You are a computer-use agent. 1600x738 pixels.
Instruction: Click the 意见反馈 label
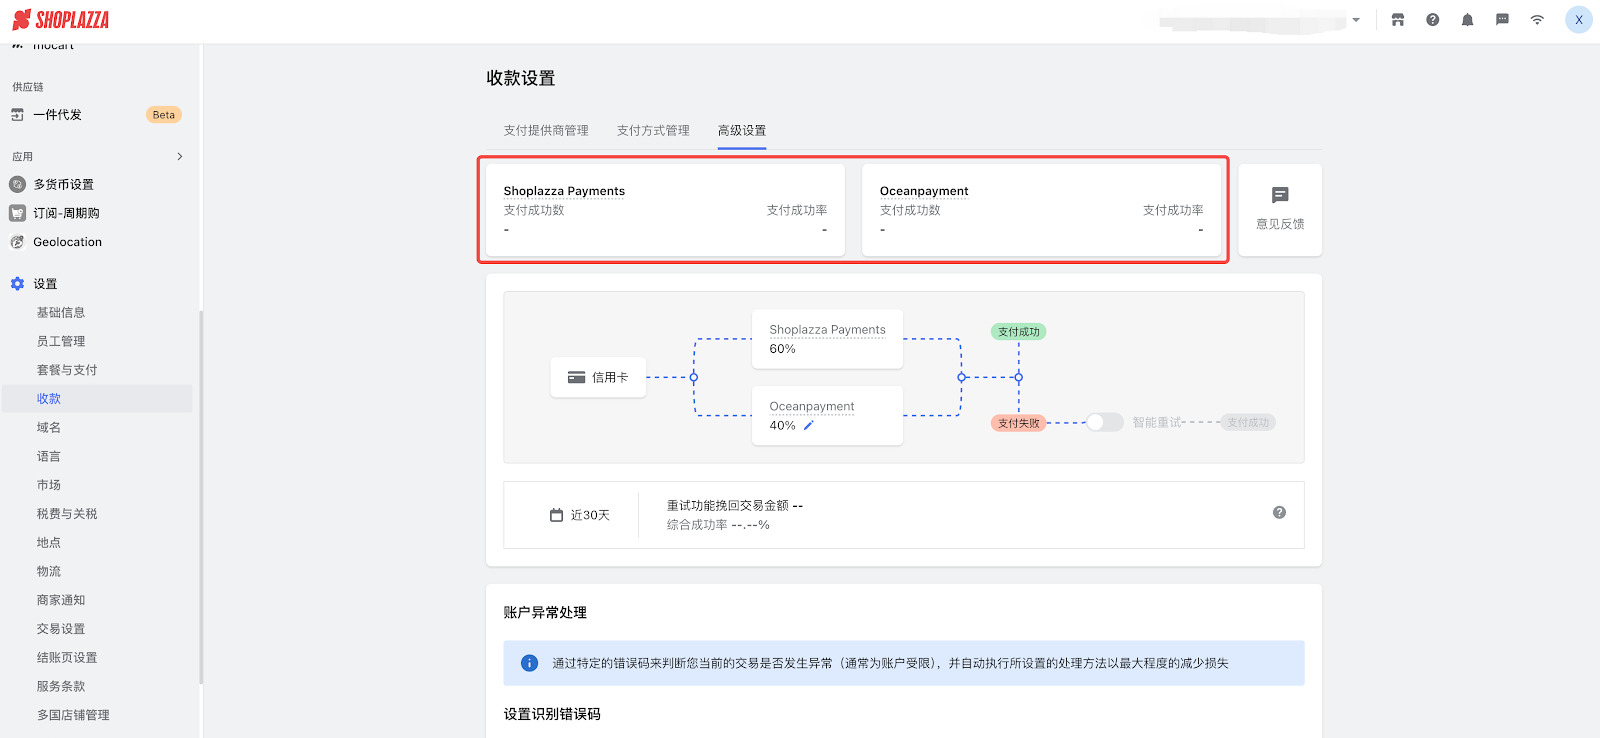1280,224
